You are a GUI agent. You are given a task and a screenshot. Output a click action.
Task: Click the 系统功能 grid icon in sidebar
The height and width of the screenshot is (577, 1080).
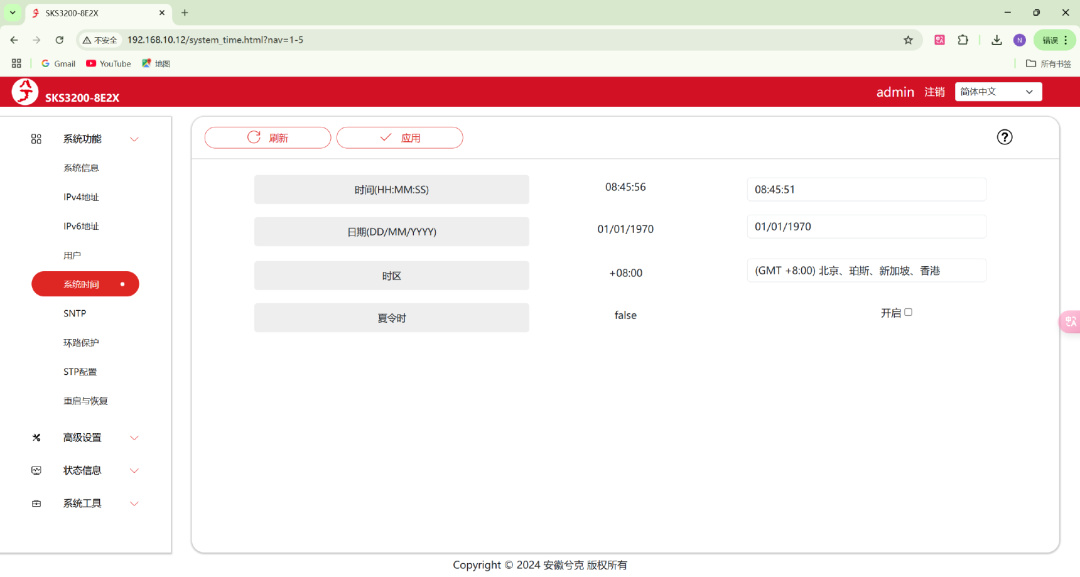tap(37, 139)
